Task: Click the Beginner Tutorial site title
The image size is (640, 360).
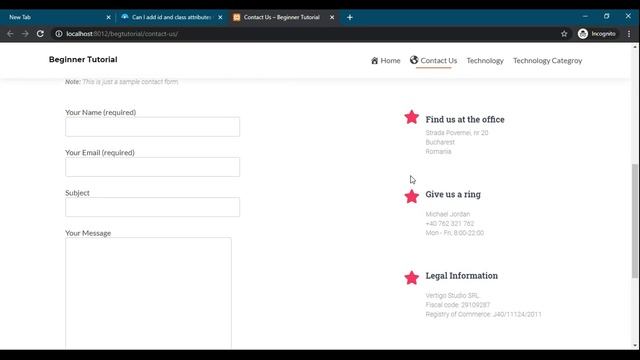Action: tap(83, 60)
